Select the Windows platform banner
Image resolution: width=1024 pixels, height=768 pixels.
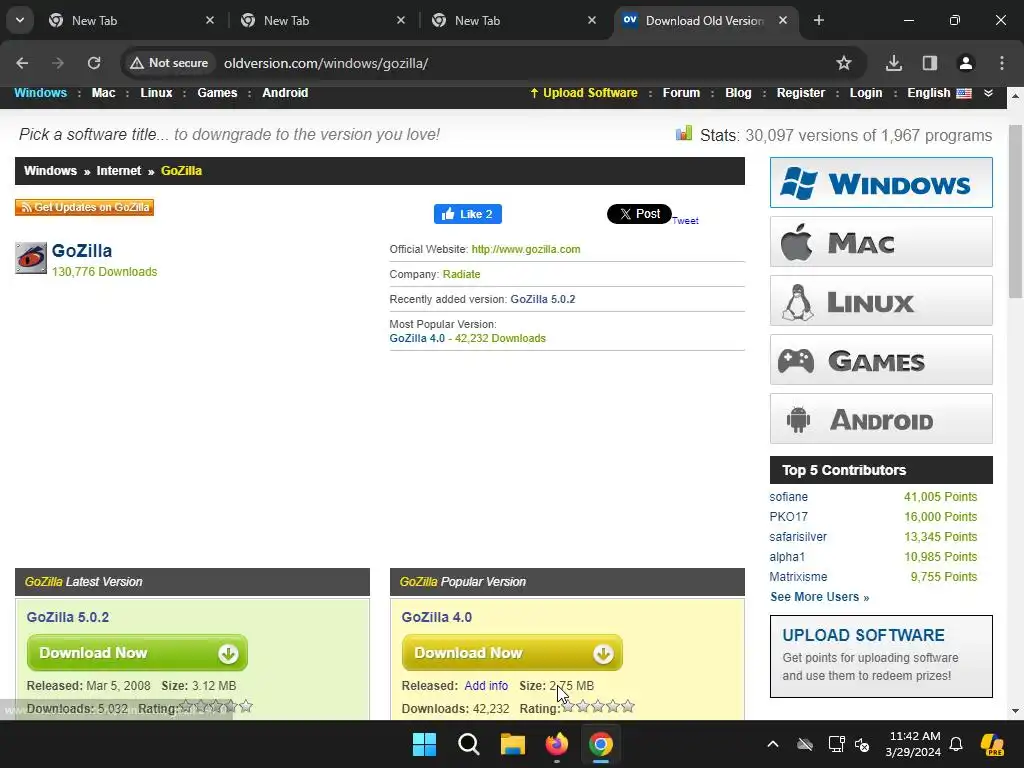click(x=881, y=182)
